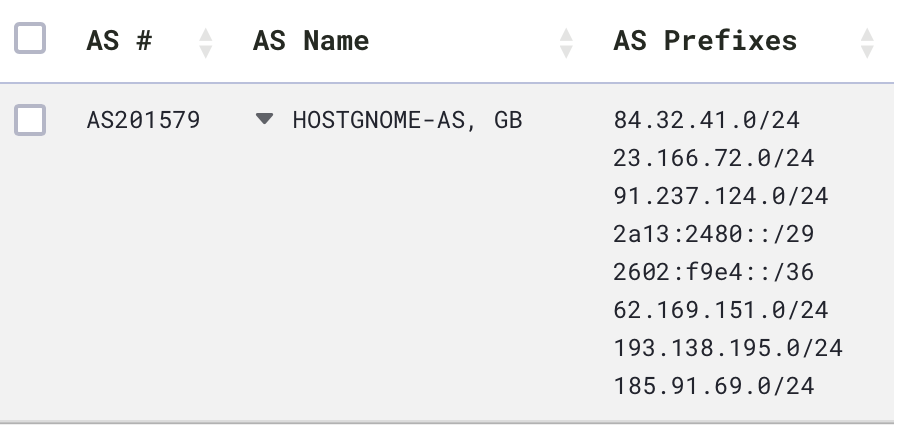922x448 pixels.
Task: Click the AS Name column header label
Action: coord(311,41)
